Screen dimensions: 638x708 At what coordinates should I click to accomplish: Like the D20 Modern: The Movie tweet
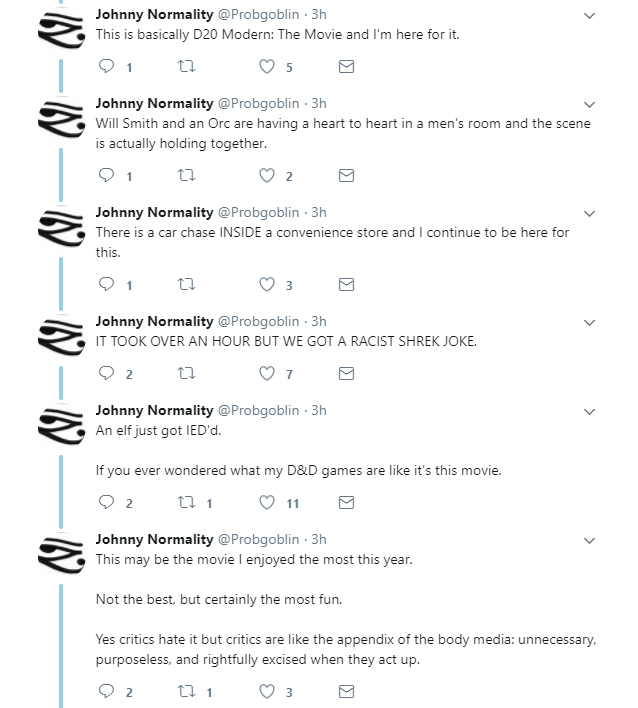click(x=267, y=66)
